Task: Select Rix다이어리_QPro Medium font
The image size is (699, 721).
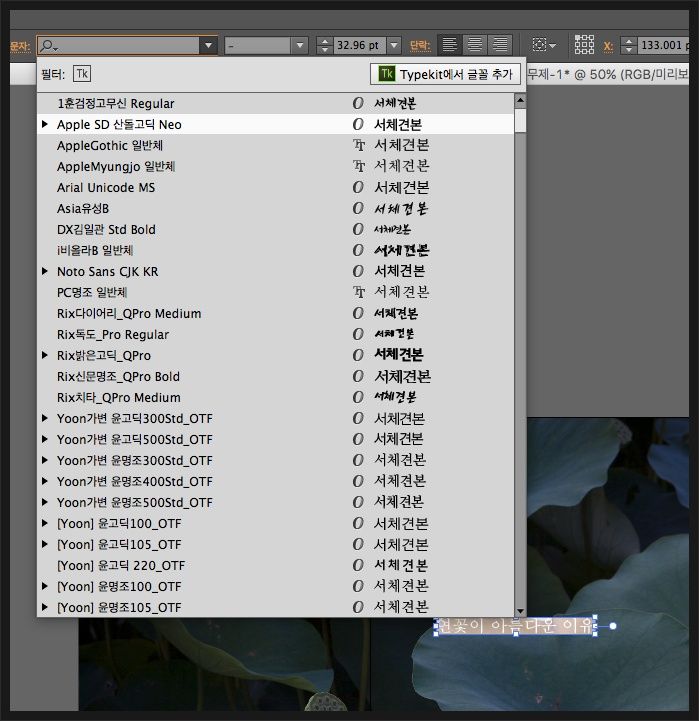Action: point(275,314)
